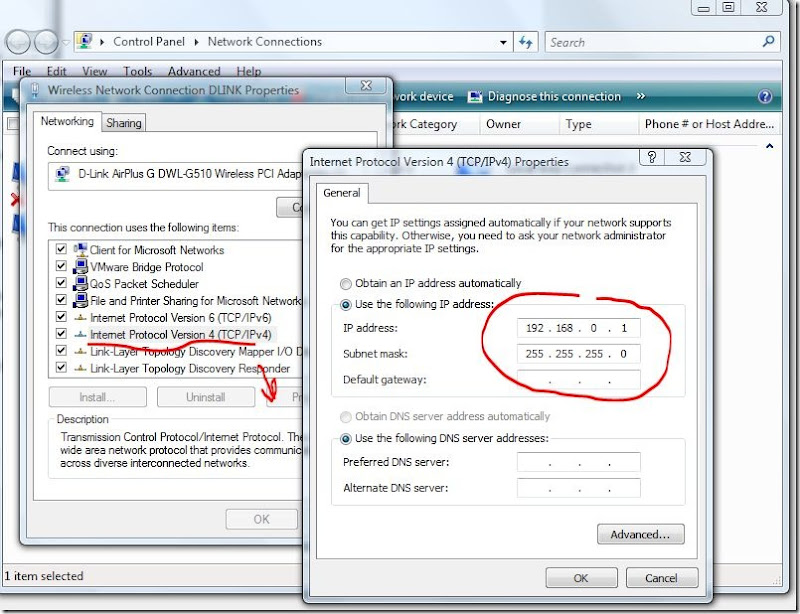Open the View menu
800x614 pixels.
tap(94, 71)
